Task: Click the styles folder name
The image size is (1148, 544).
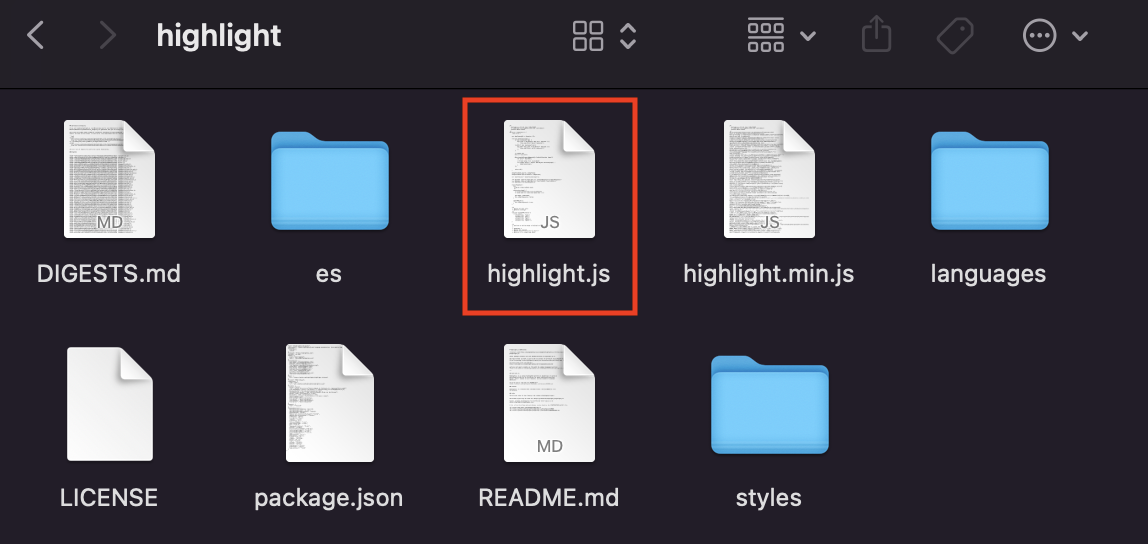Action: pyautogui.click(x=769, y=498)
